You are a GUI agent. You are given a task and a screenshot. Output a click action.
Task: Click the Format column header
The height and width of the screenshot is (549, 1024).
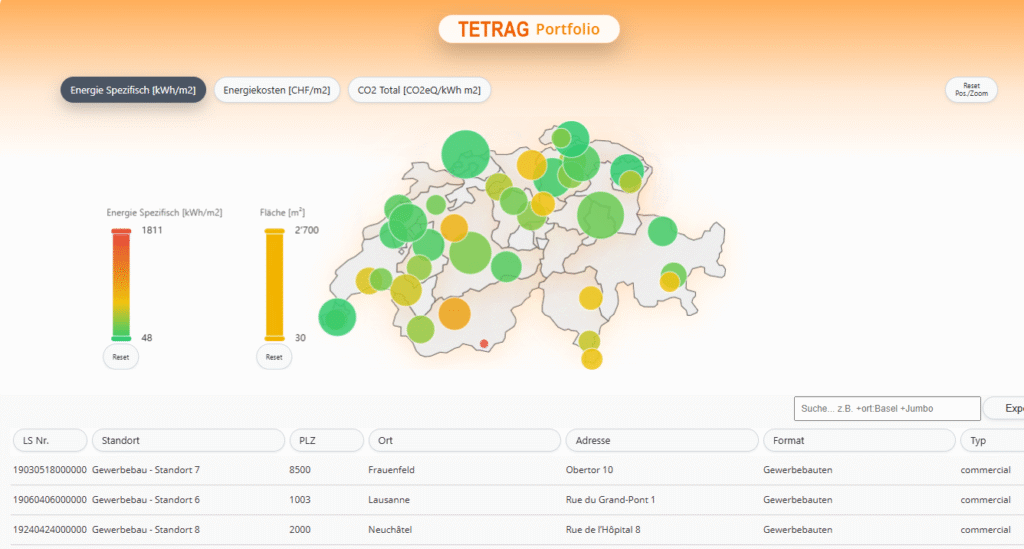857,440
